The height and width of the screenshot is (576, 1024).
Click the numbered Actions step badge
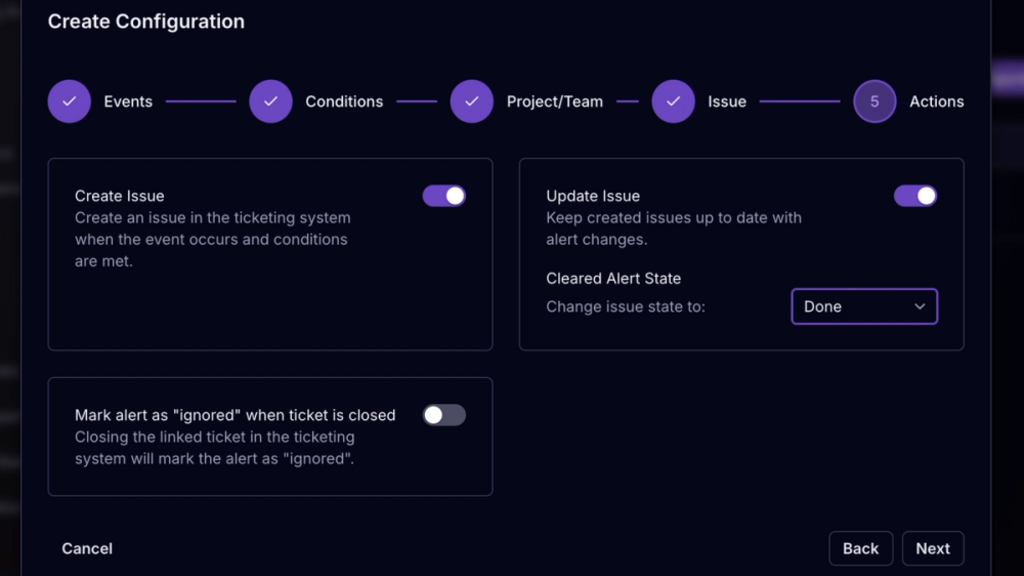coord(874,101)
